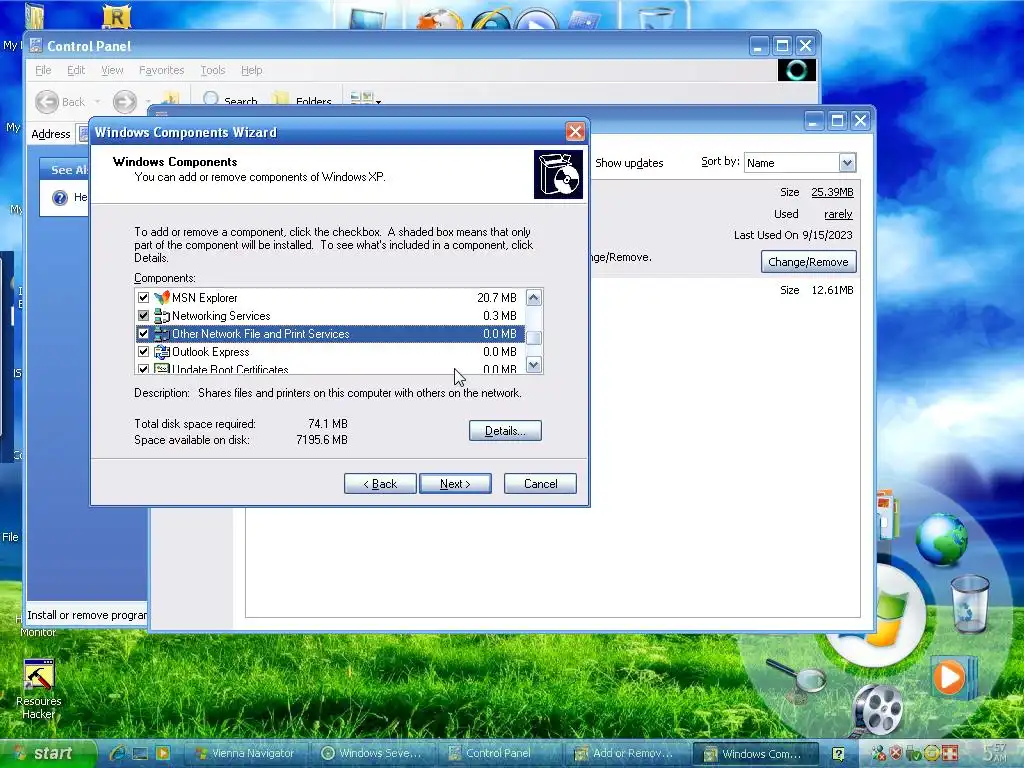Click the Other Network File and Print icon
This screenshot has width=1024, height=768.
tap(161, 334)
